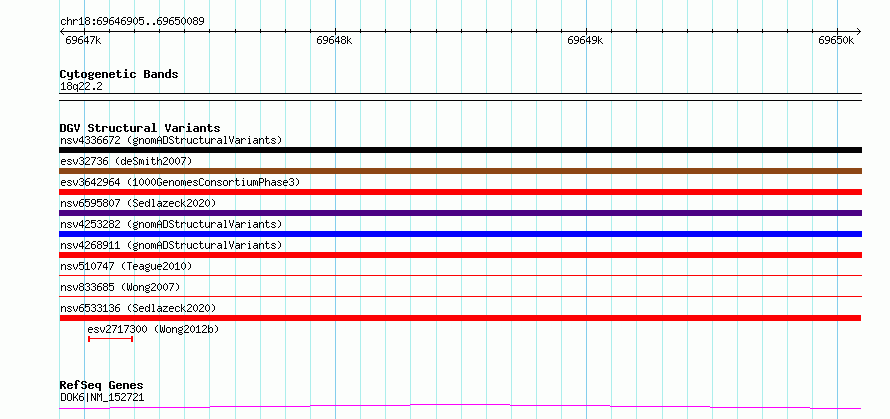
Task: Click the nsv6595807 (Sedlazeck2020) label
Action: click(138, 203)
